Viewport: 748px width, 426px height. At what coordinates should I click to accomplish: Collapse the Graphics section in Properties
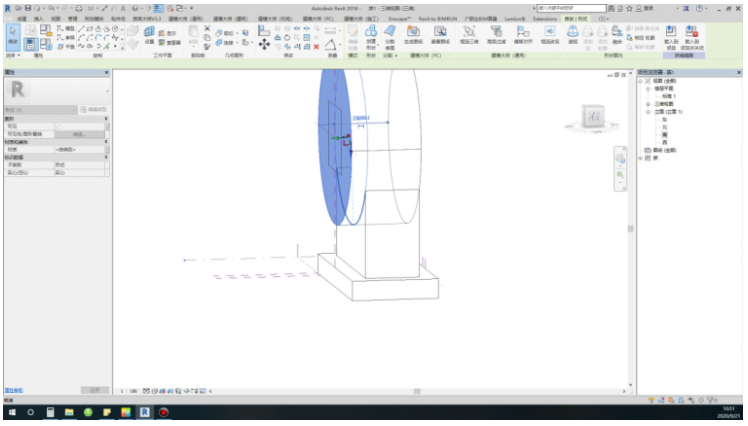[106, 119]
